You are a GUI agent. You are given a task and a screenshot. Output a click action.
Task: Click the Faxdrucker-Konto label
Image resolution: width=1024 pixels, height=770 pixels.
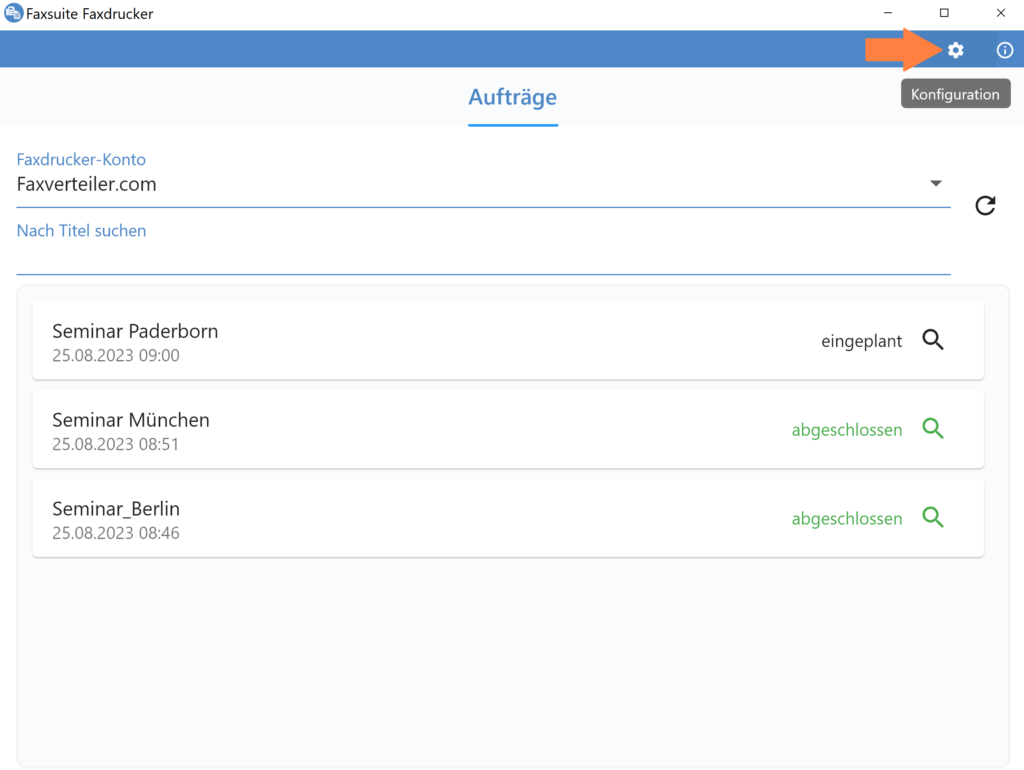point(81,159)
